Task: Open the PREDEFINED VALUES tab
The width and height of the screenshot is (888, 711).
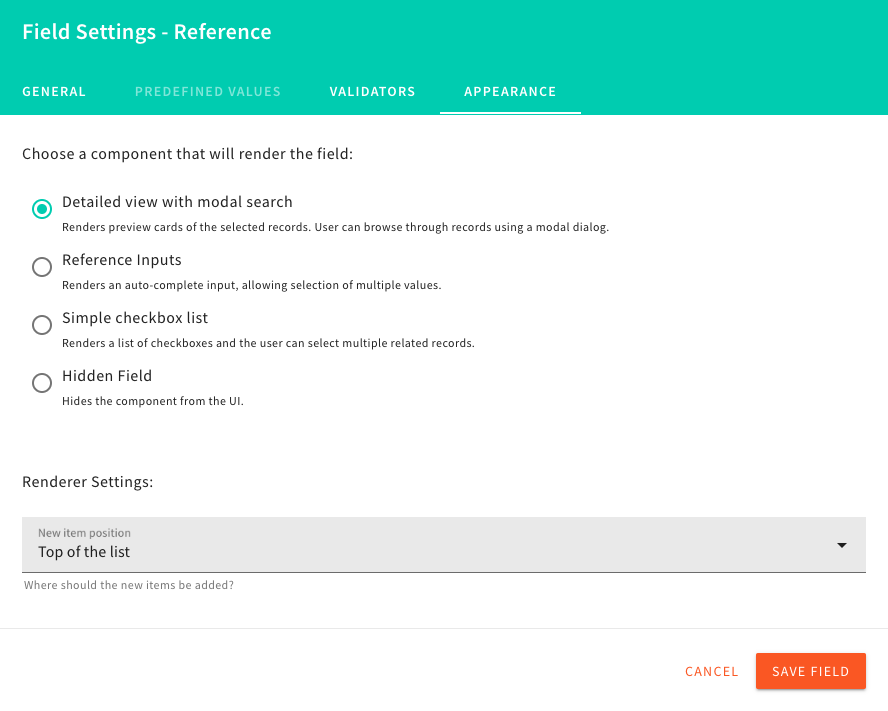Action: (207, 91)
